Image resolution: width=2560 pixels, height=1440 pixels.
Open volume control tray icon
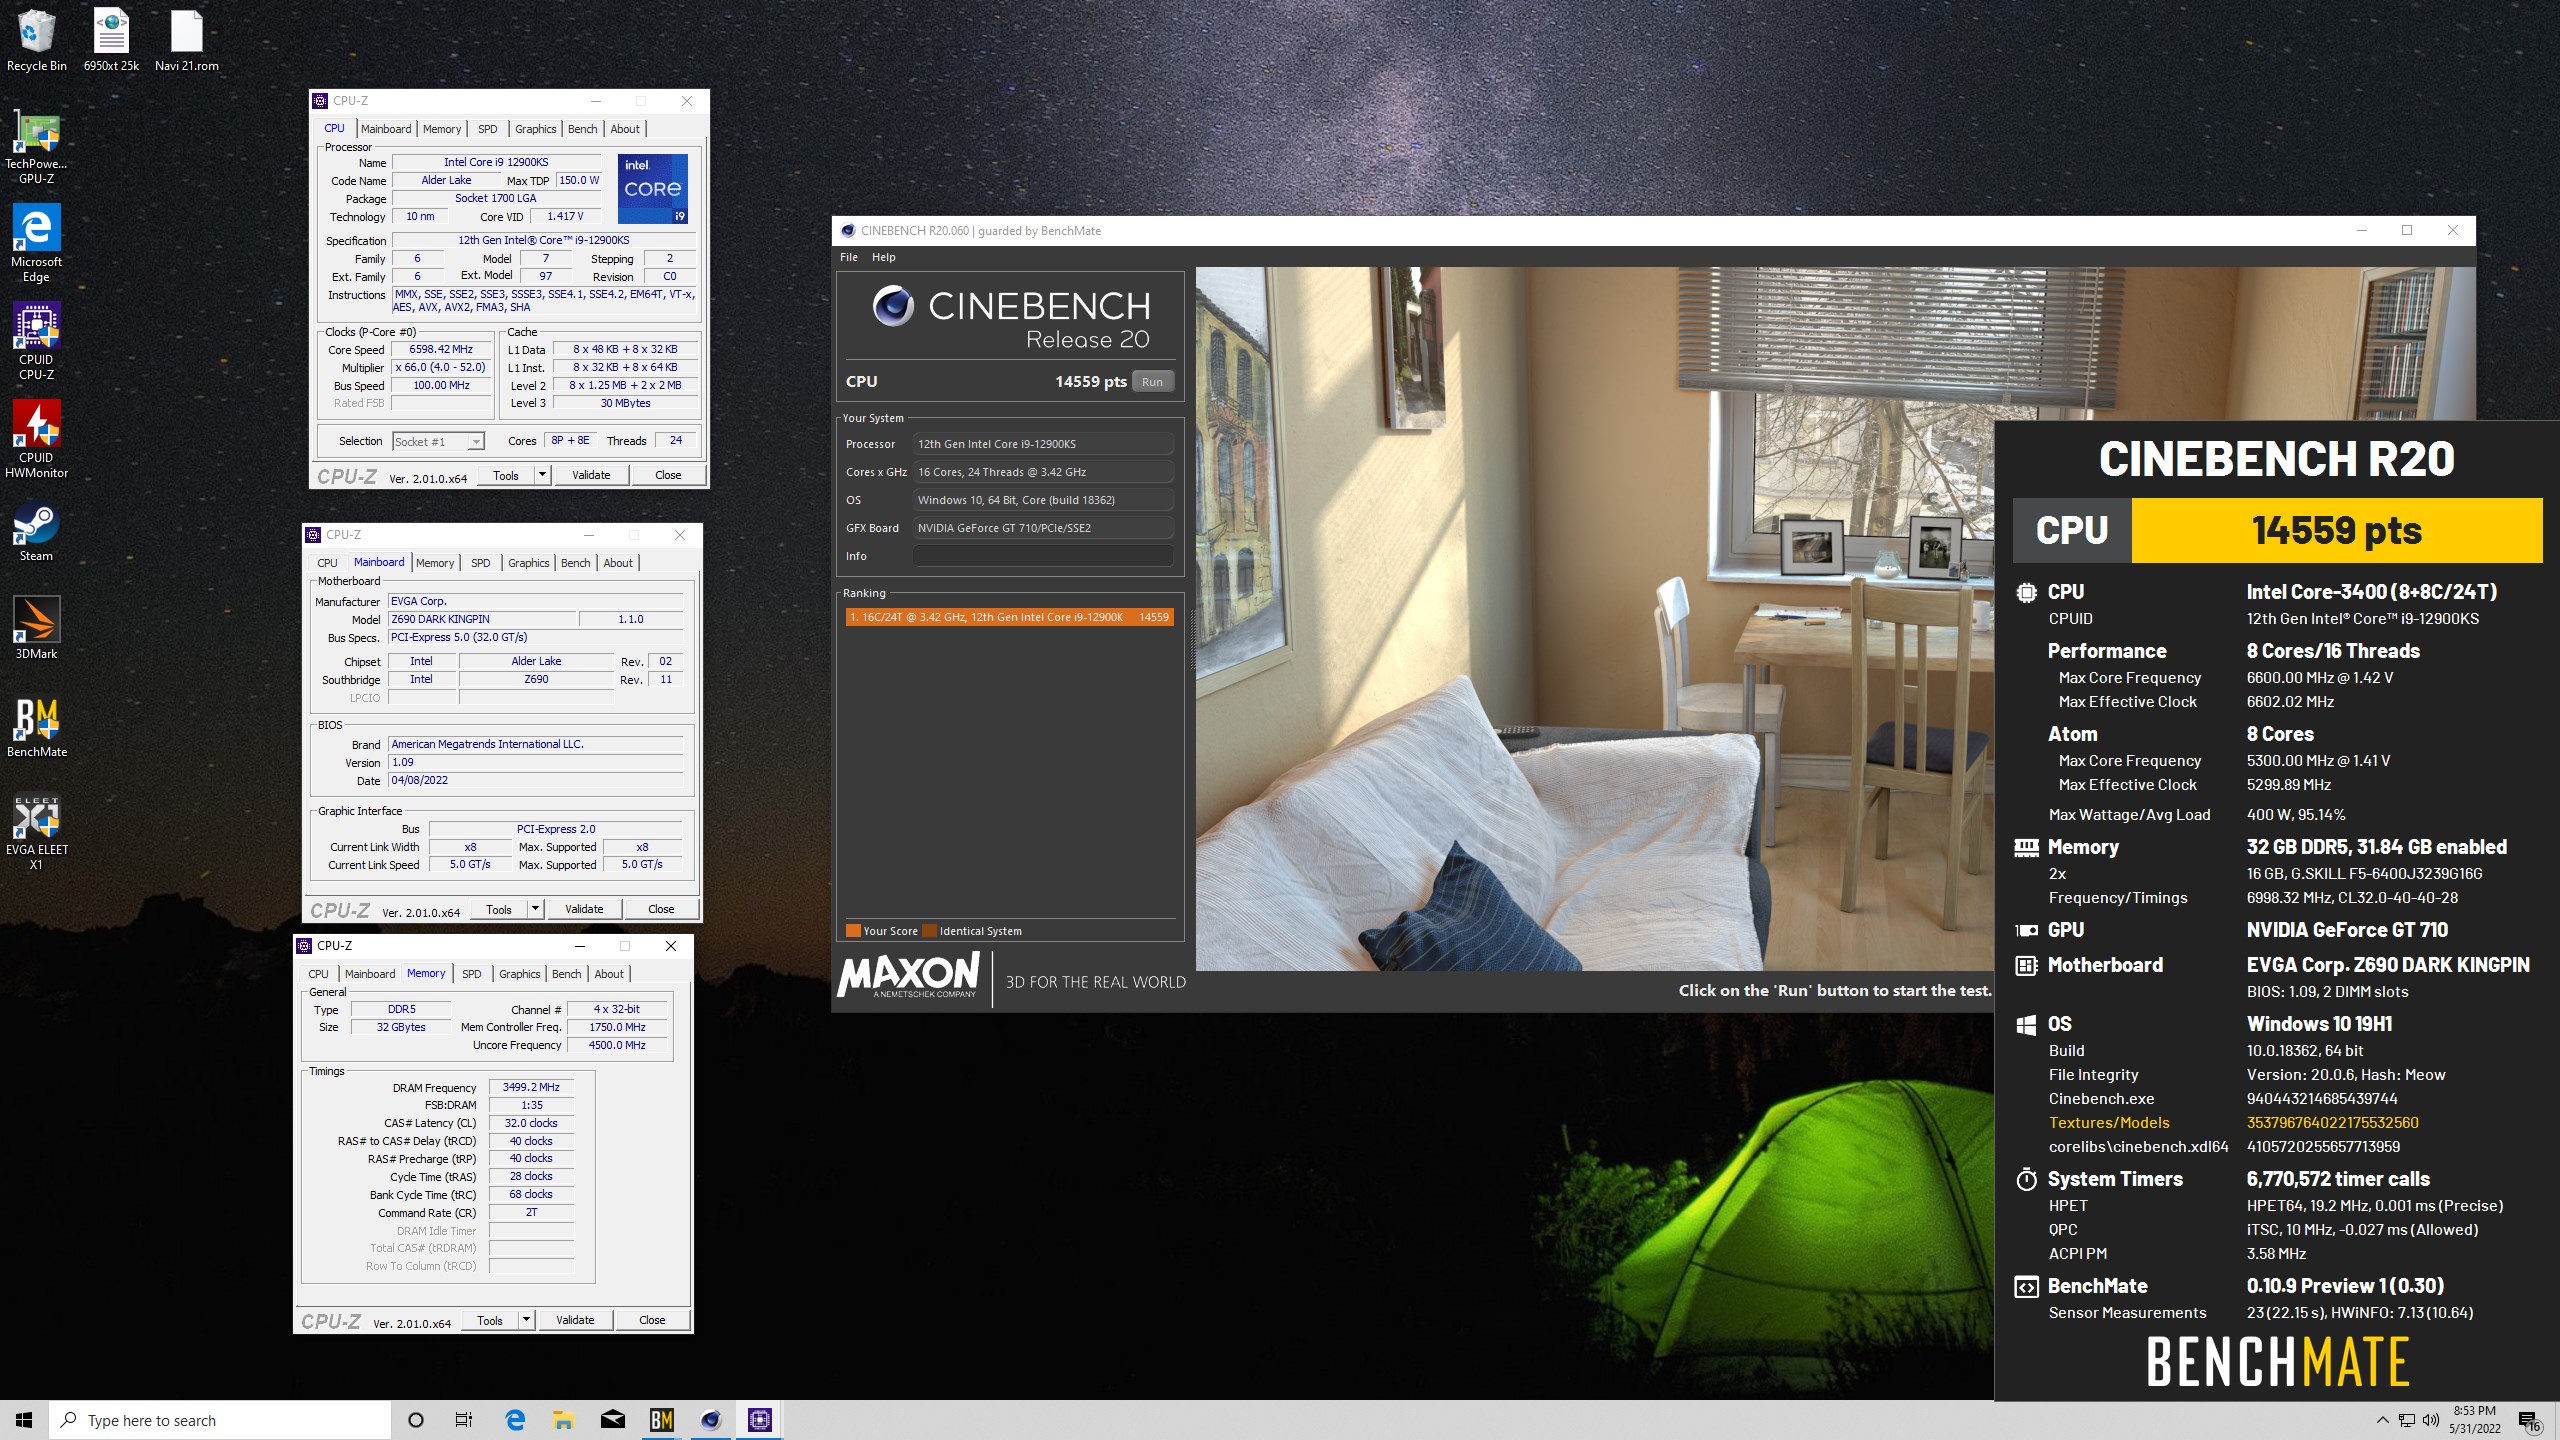click(x=2431, y=1420)
